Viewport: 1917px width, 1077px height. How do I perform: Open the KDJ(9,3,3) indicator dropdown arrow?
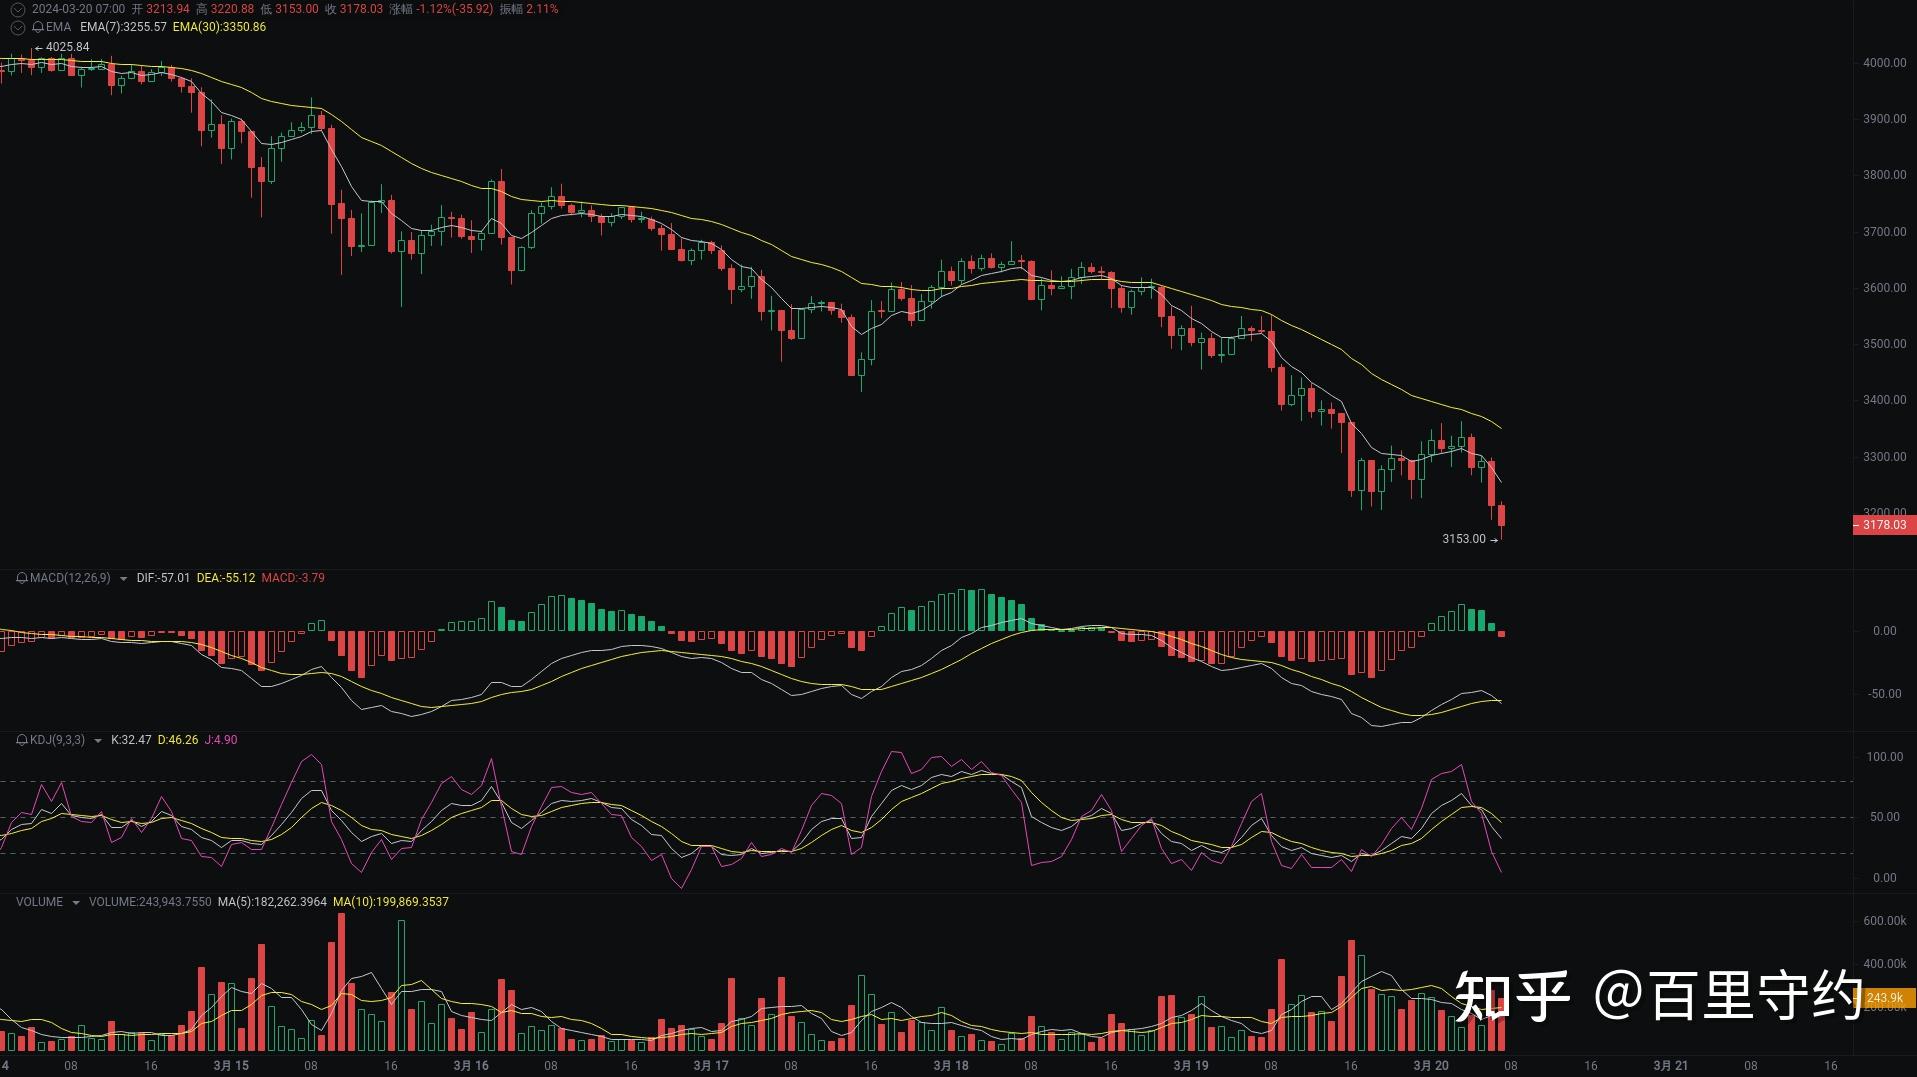[x=97, y=741]
